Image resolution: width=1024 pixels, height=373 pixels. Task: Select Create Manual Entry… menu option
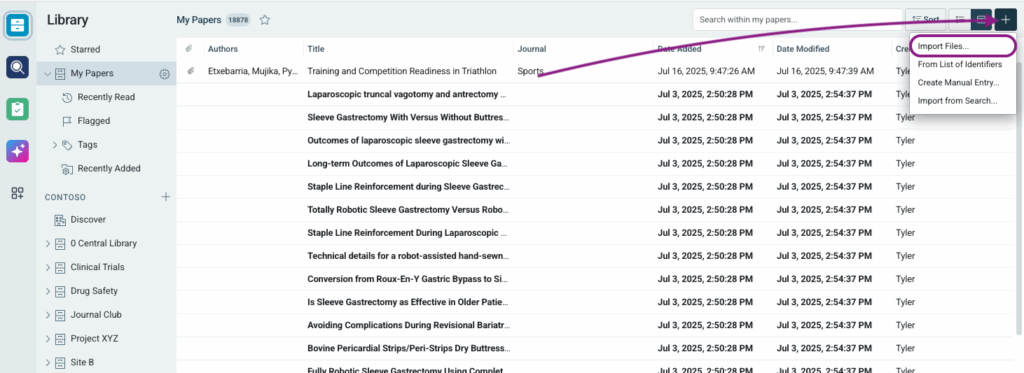click(958, 82)
